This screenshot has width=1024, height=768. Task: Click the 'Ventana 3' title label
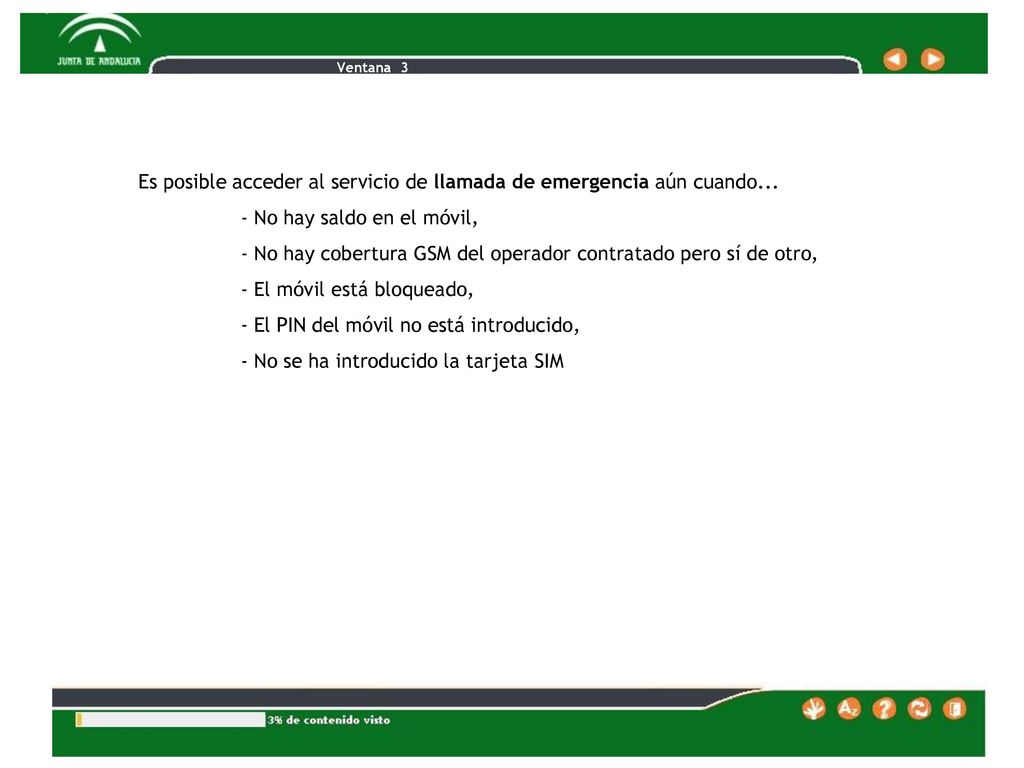point(372,67)
